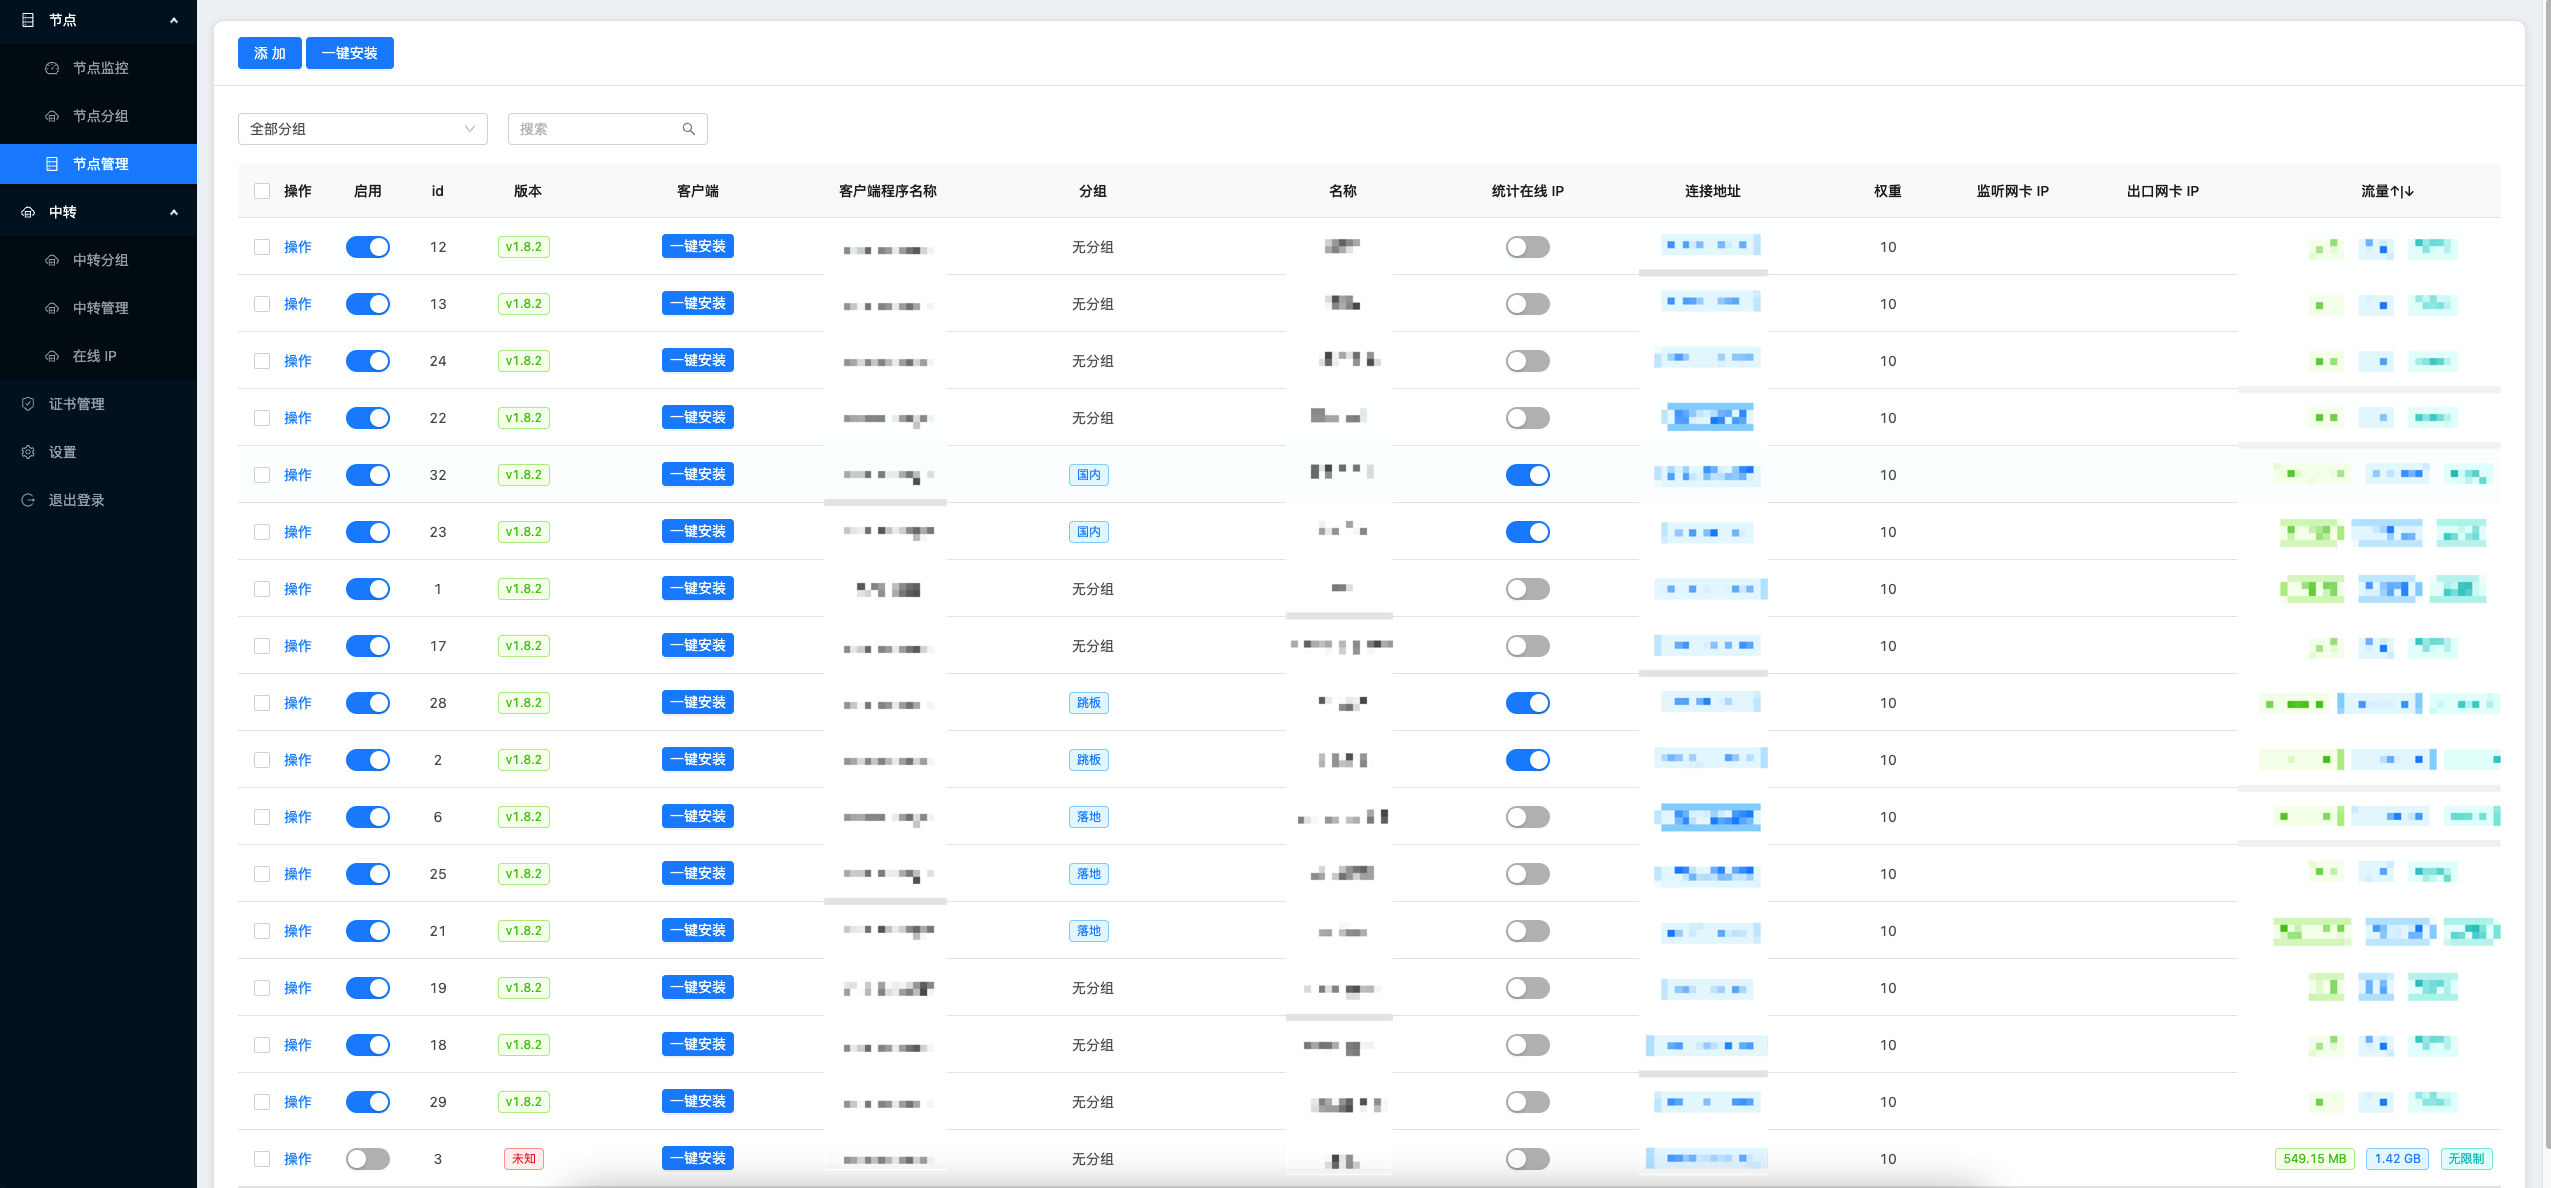
Task: Collapse the 节点 sidebar section arrow
Action: coord(174,20)
